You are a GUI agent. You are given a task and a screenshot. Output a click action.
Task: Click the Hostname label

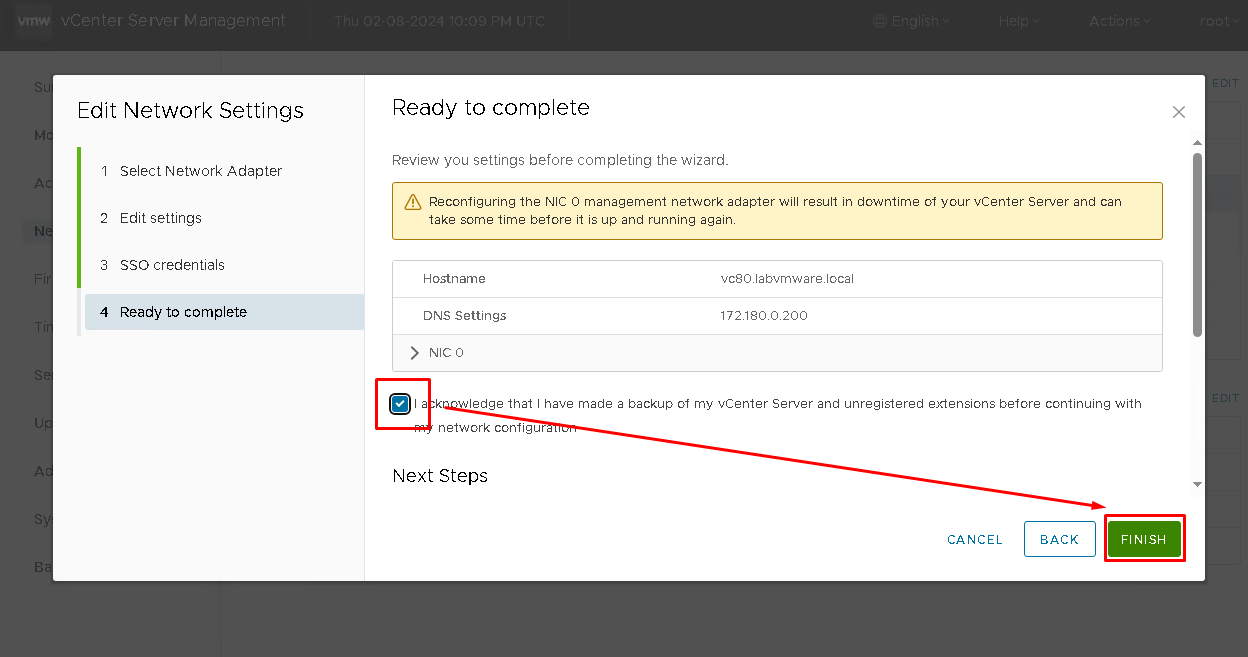(454, 279)
